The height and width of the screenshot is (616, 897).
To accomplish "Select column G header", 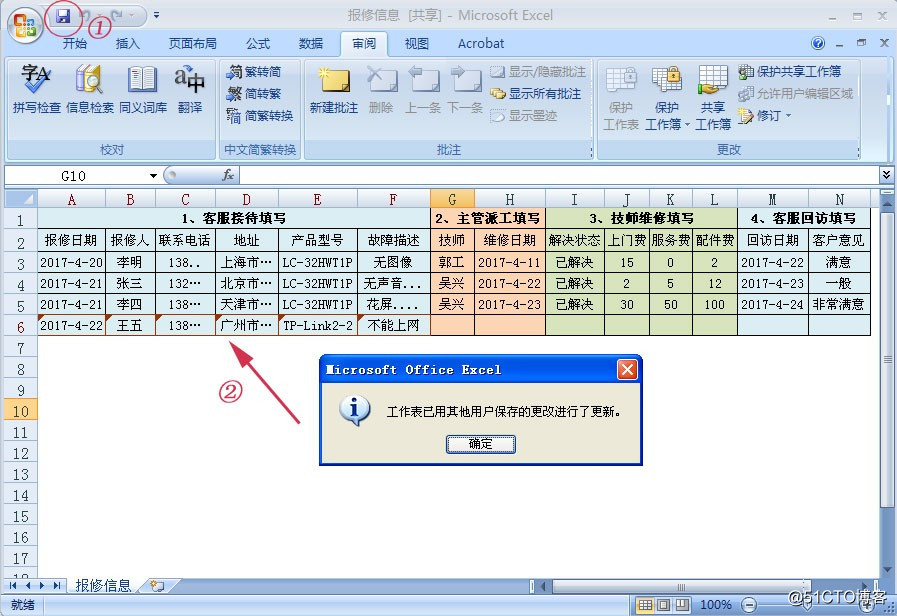I will click(x=452, y=199).
